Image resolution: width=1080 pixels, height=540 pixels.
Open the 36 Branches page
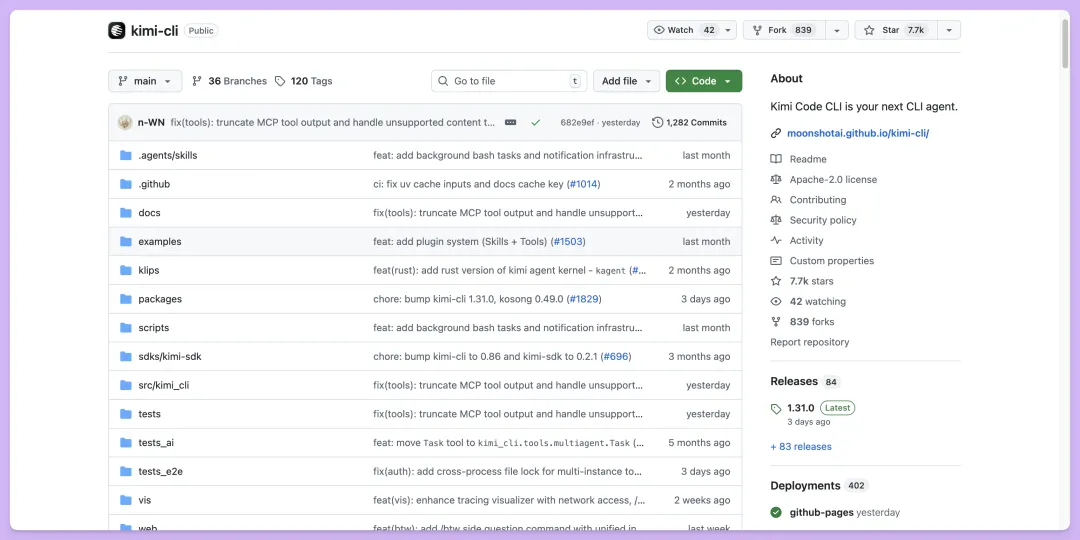[229, 81]
